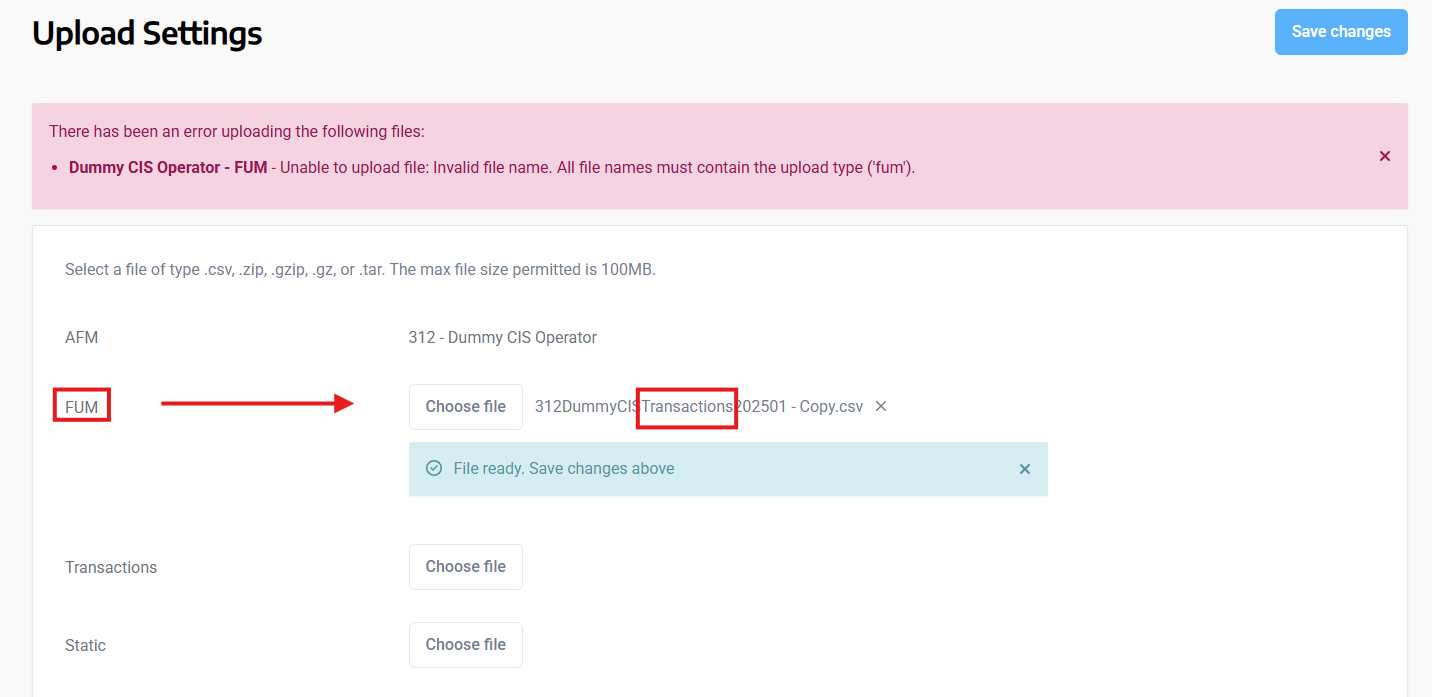Choose a file for the Static upload

pyautogui.click(x=466, y=645)
